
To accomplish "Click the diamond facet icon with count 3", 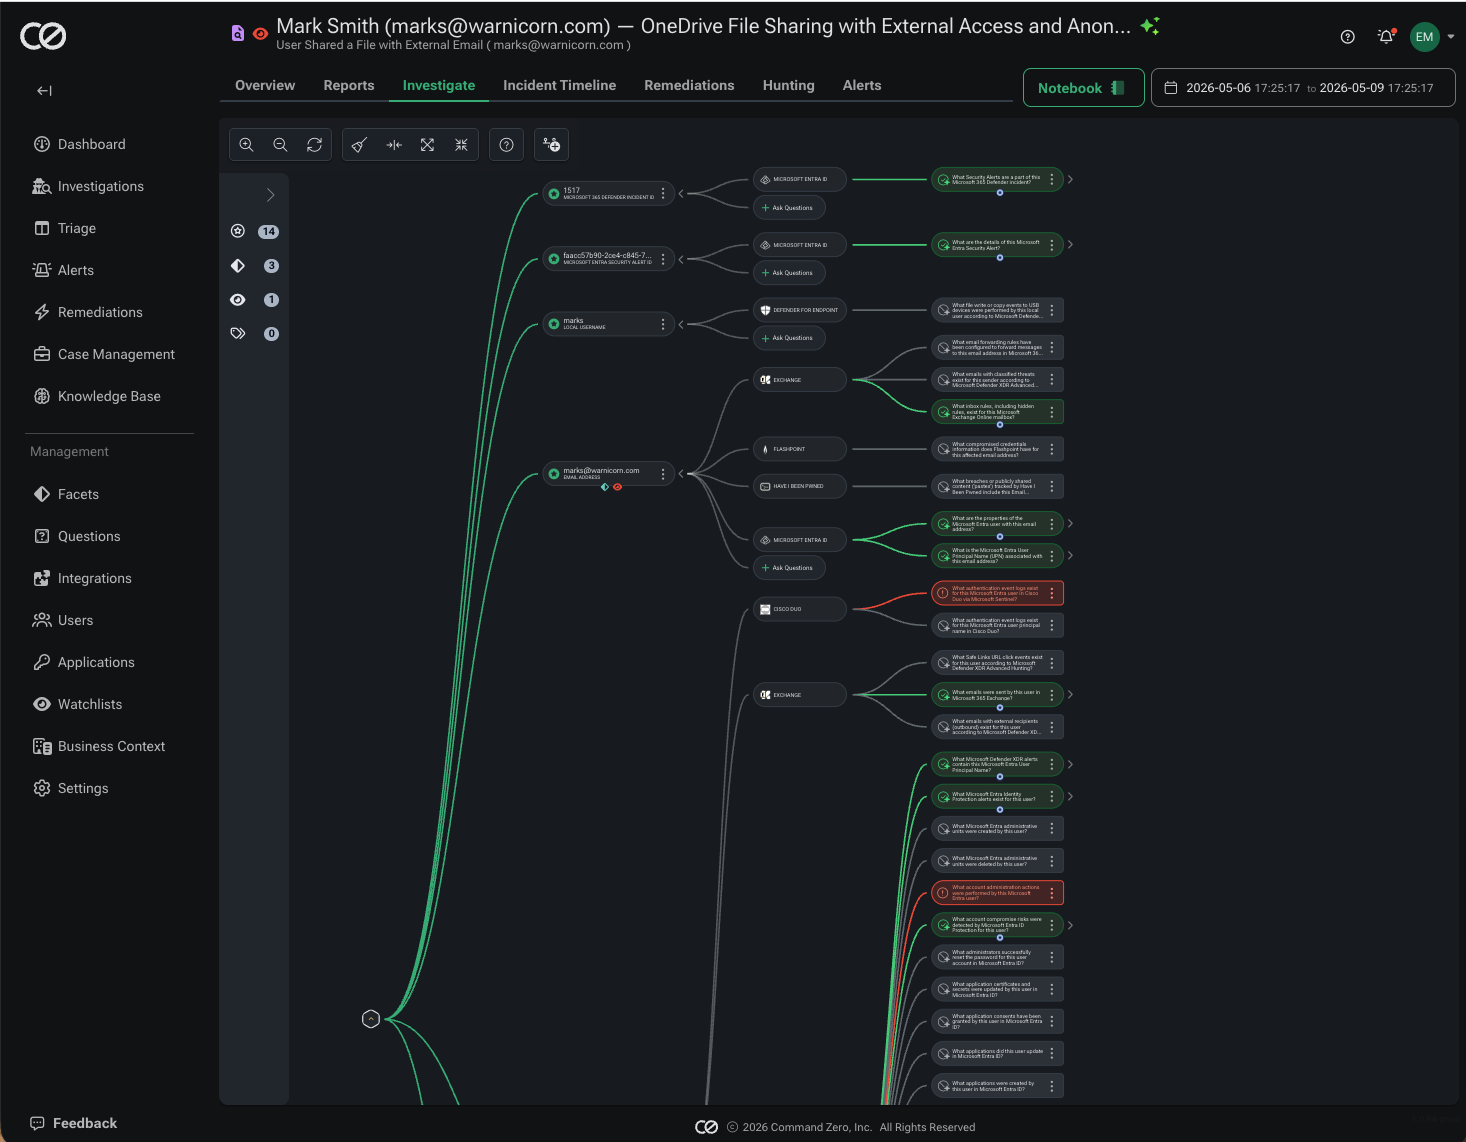I will pos(238,266).
